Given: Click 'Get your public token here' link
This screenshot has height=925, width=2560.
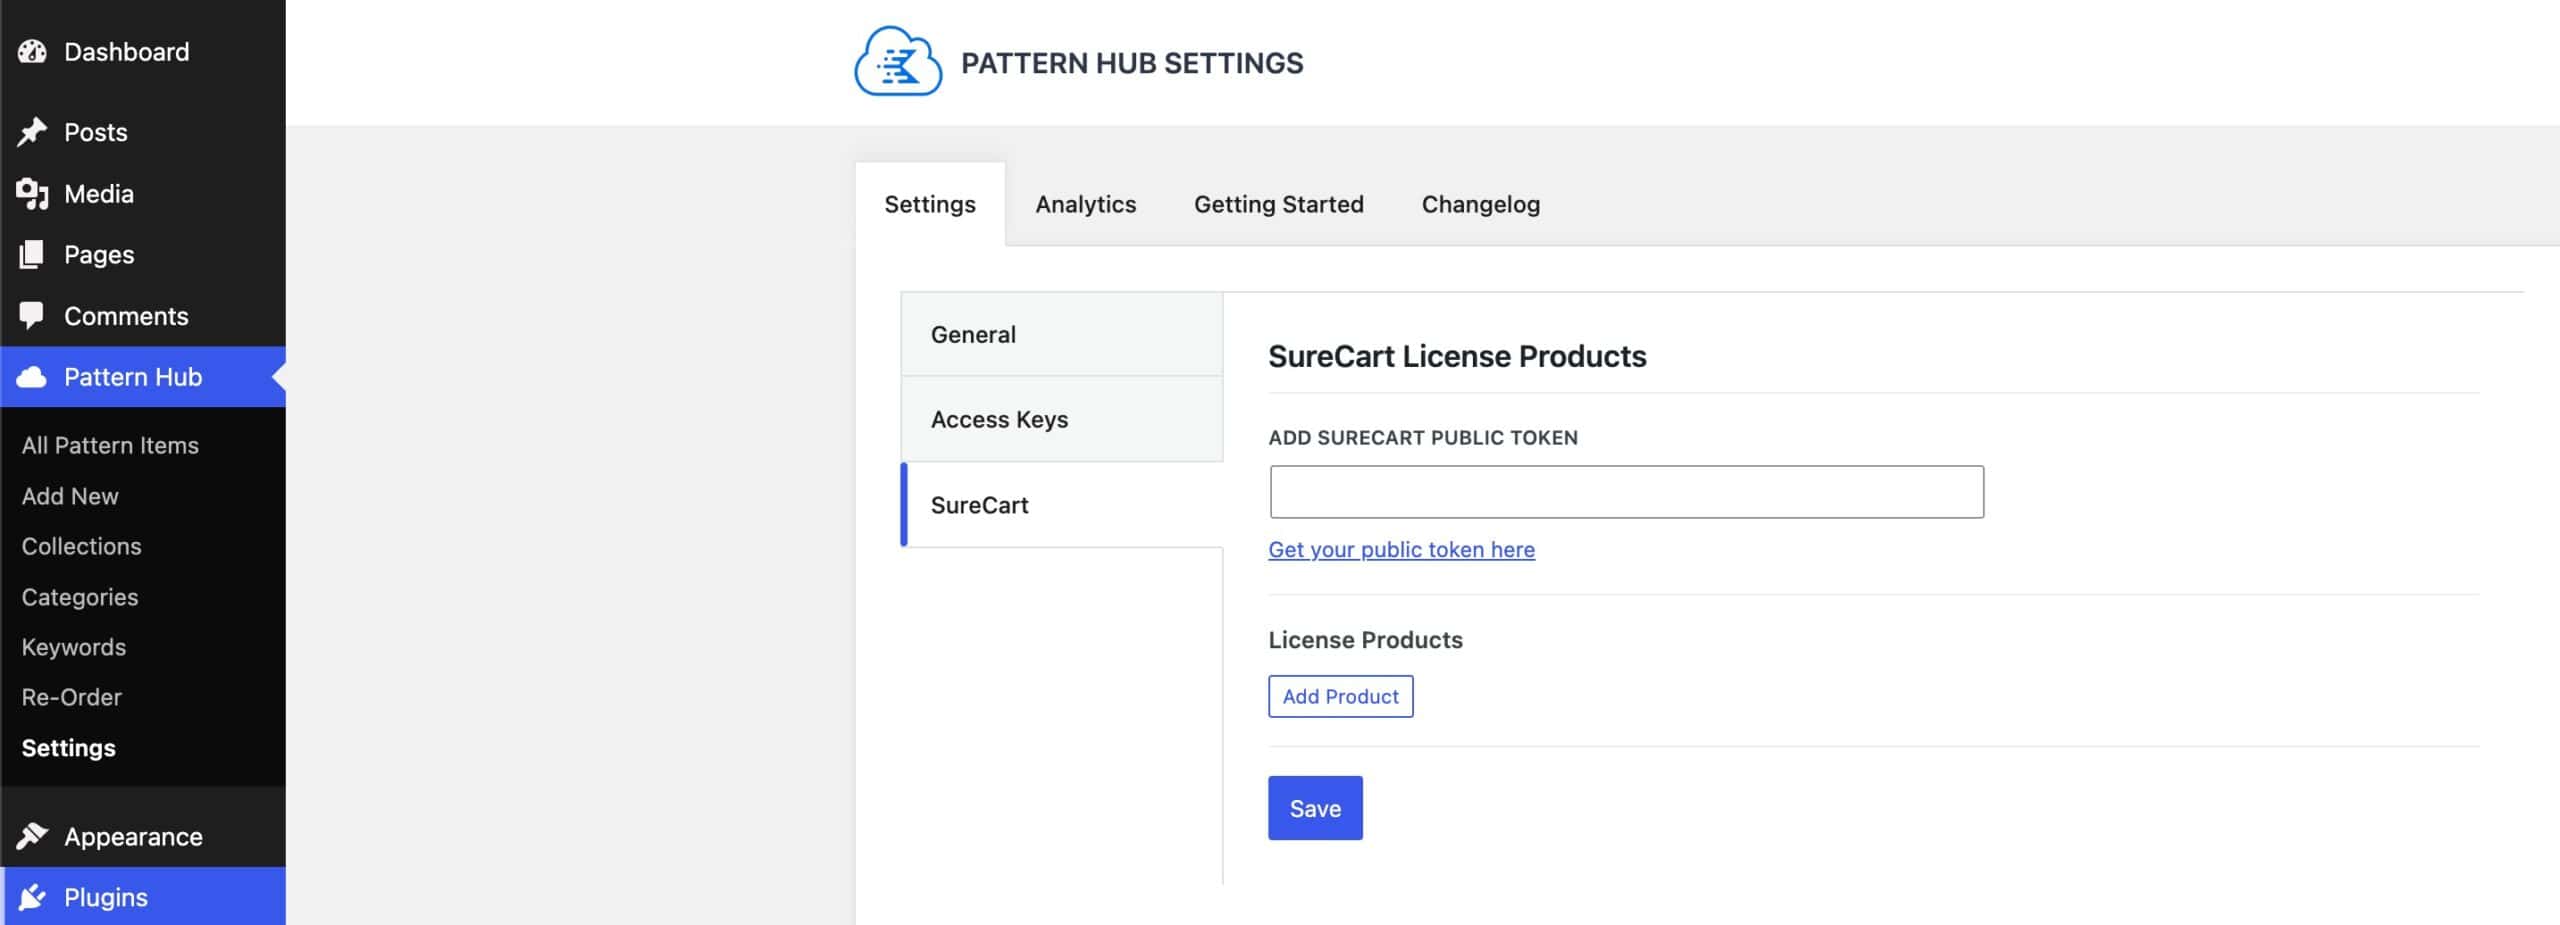Looking at the screenshot, I should [1401, 549].
